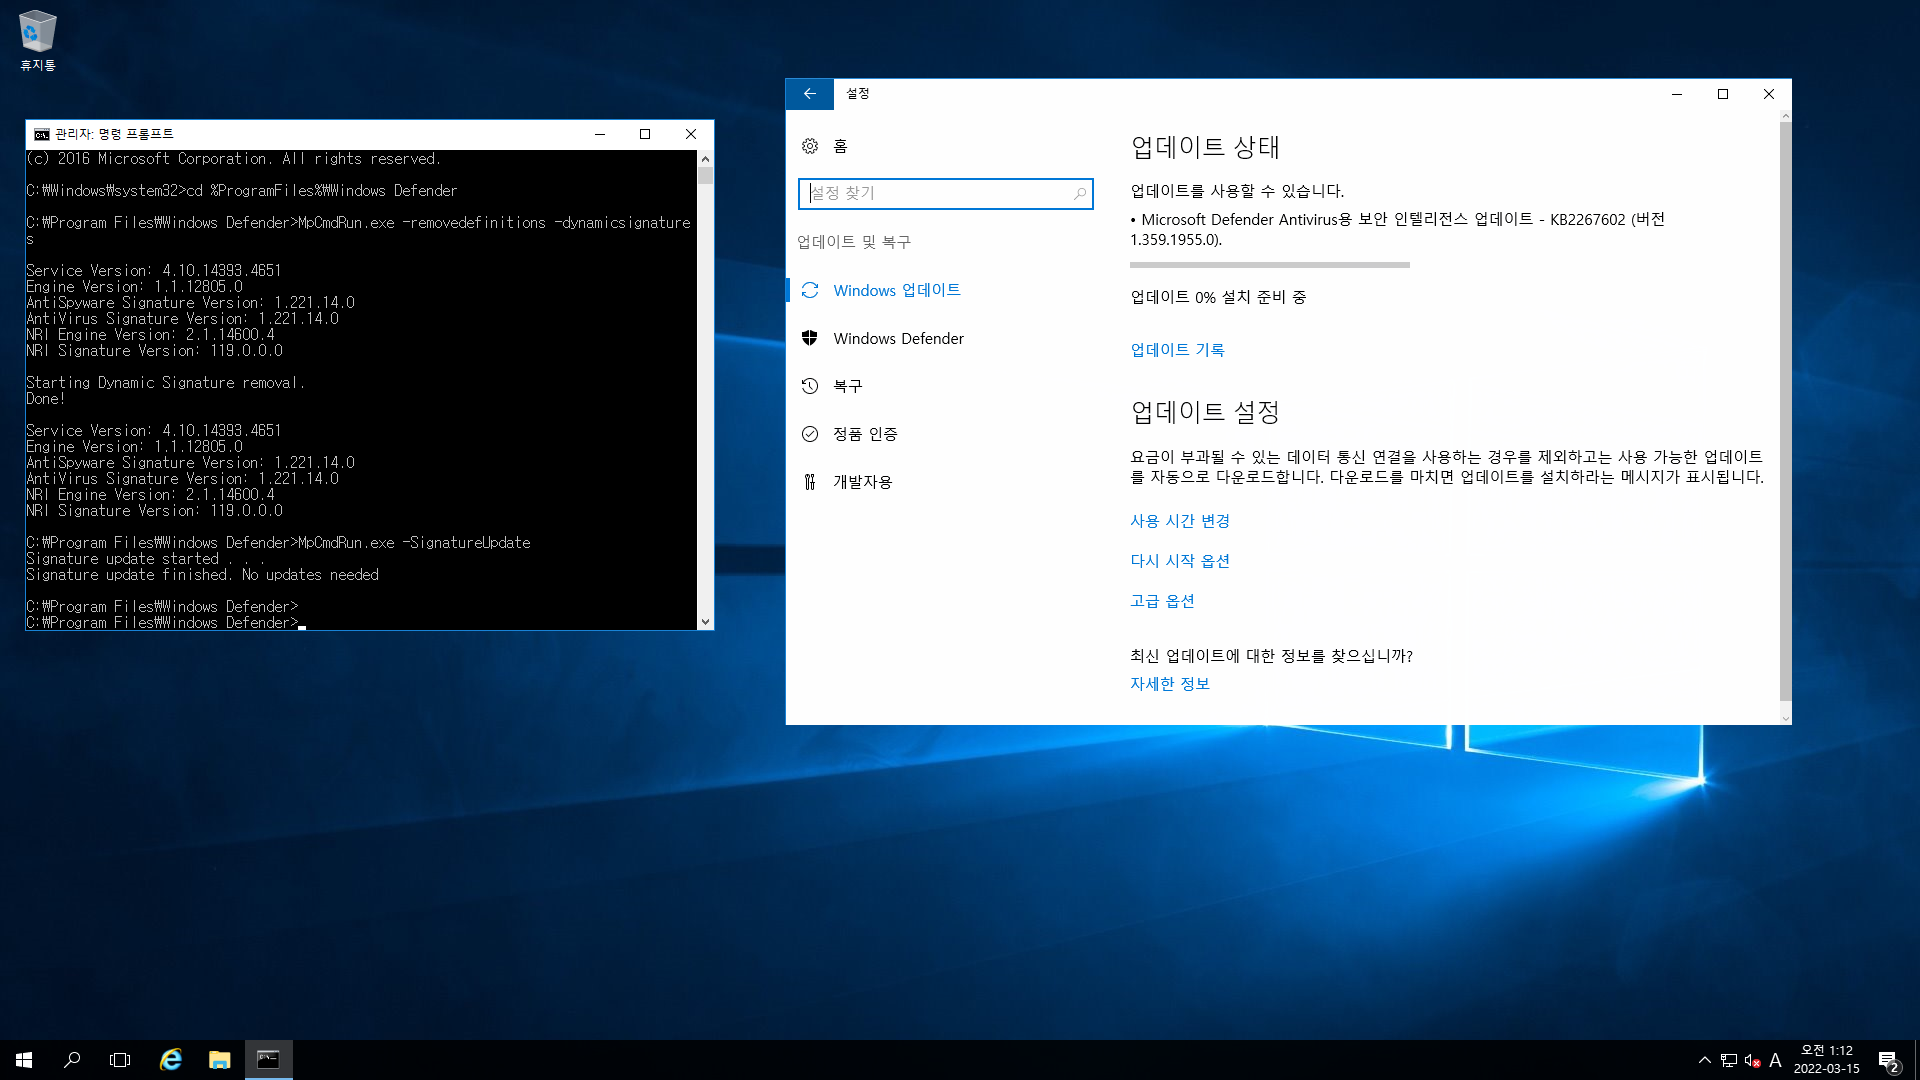The image size is (1920, 1080).
Task: Expand hidden system tray icons chevron
Action: pyautogui.click(x=1704, y=1060)
